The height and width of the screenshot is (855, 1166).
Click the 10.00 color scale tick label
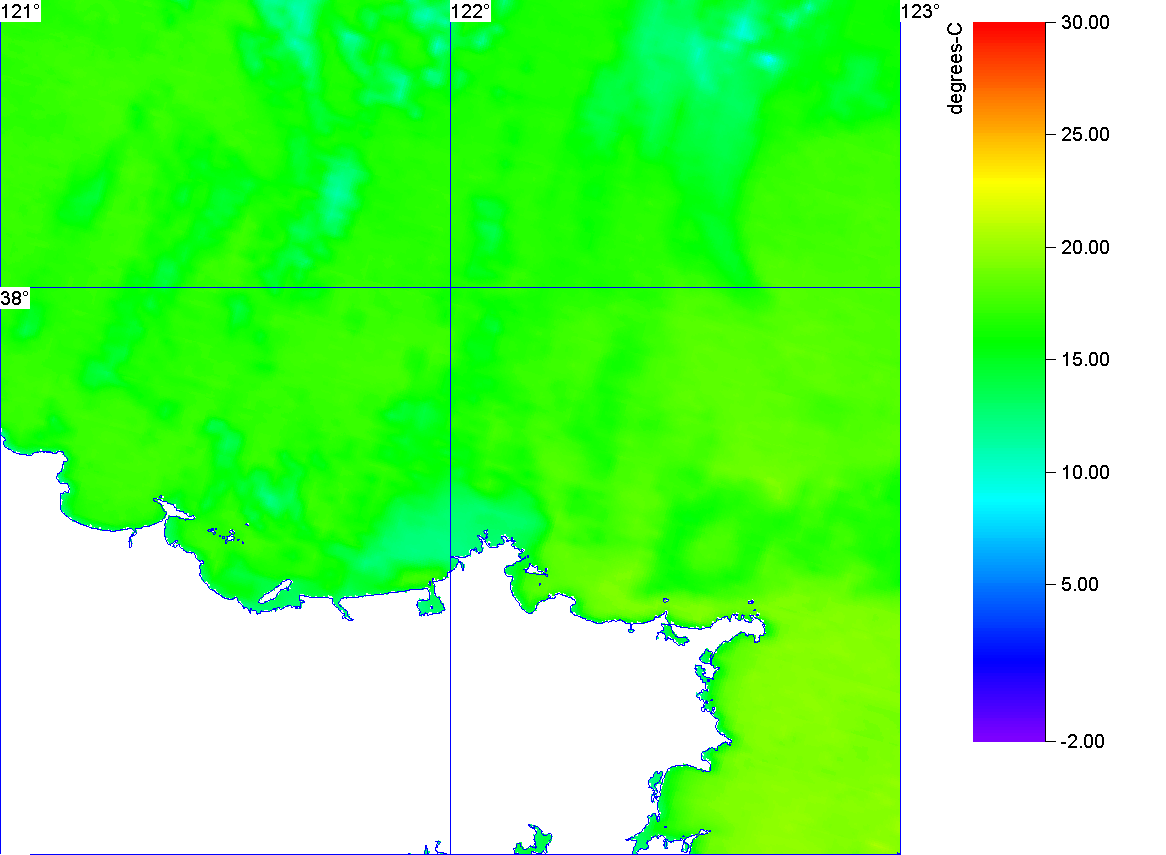[1085, 472]
